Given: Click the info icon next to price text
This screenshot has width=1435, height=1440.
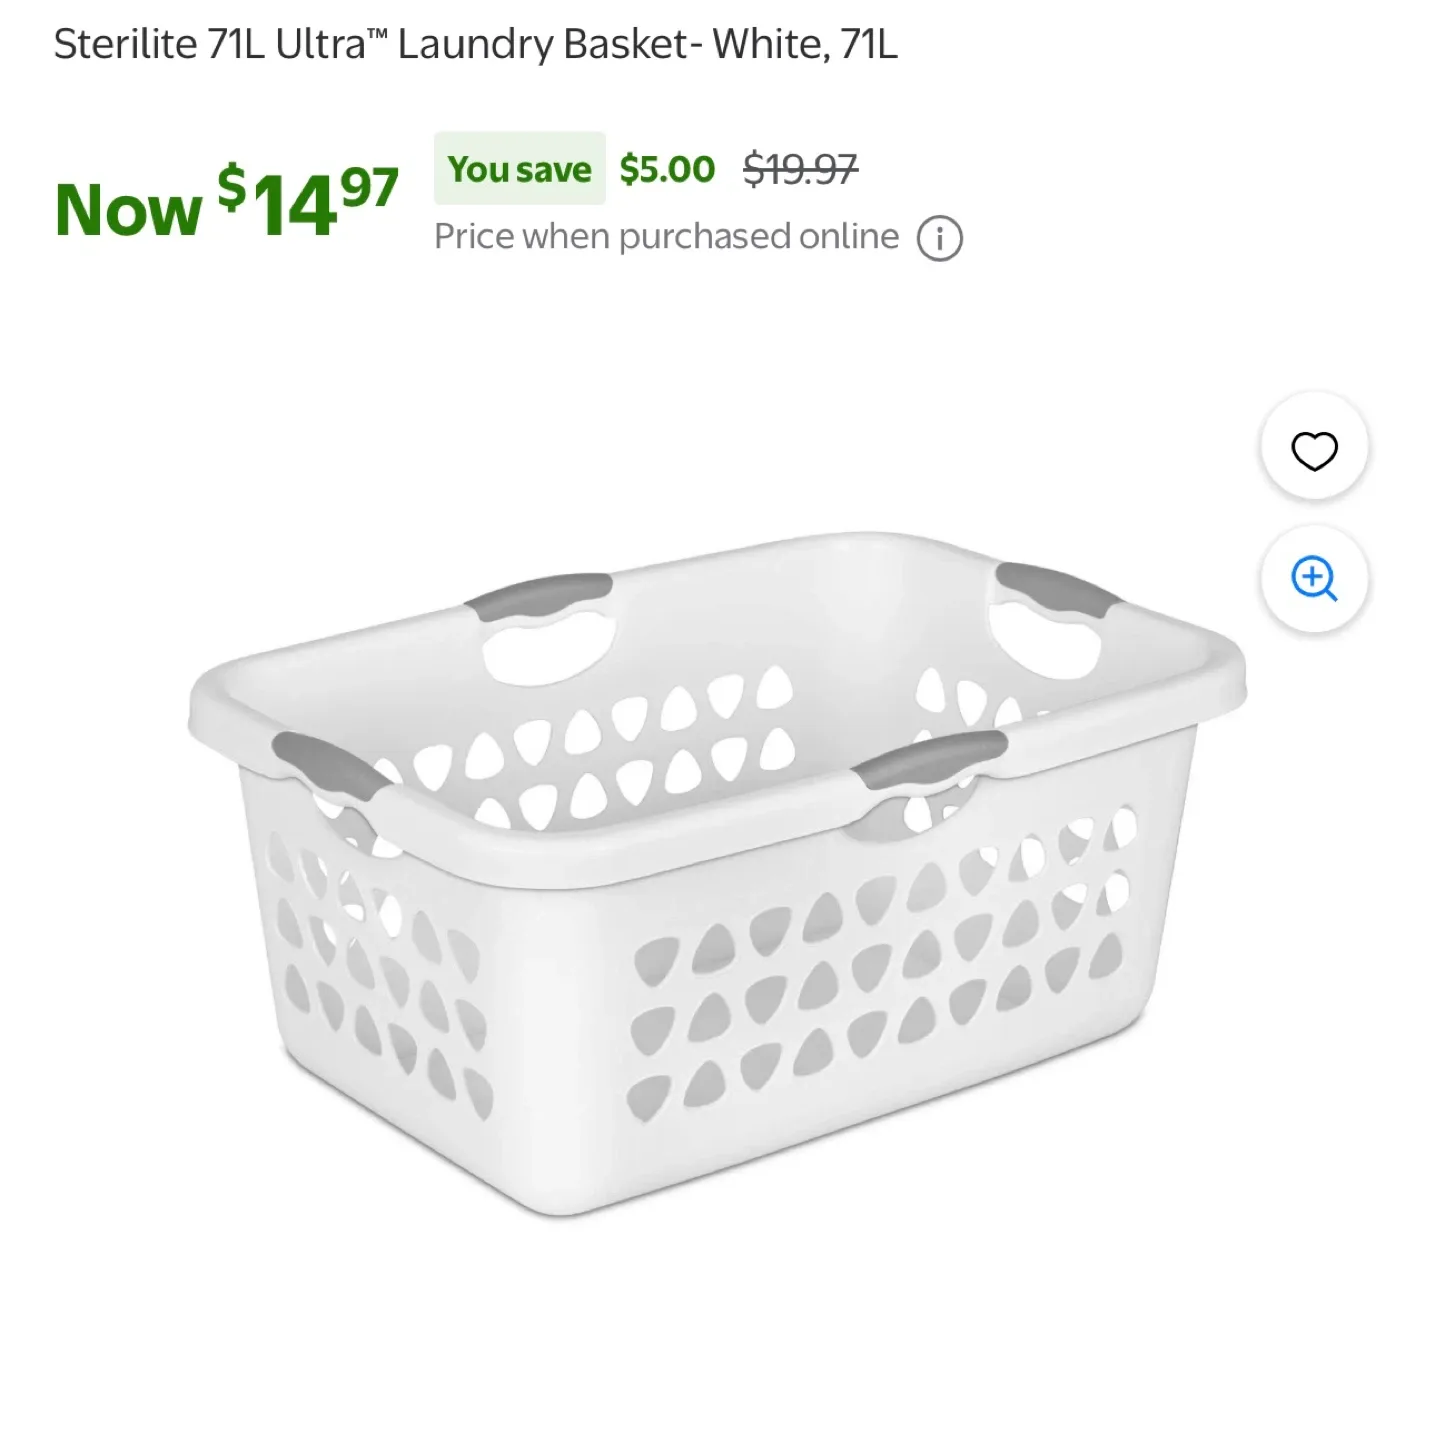Looking at the screenshot, I should (x=938, y=236).
